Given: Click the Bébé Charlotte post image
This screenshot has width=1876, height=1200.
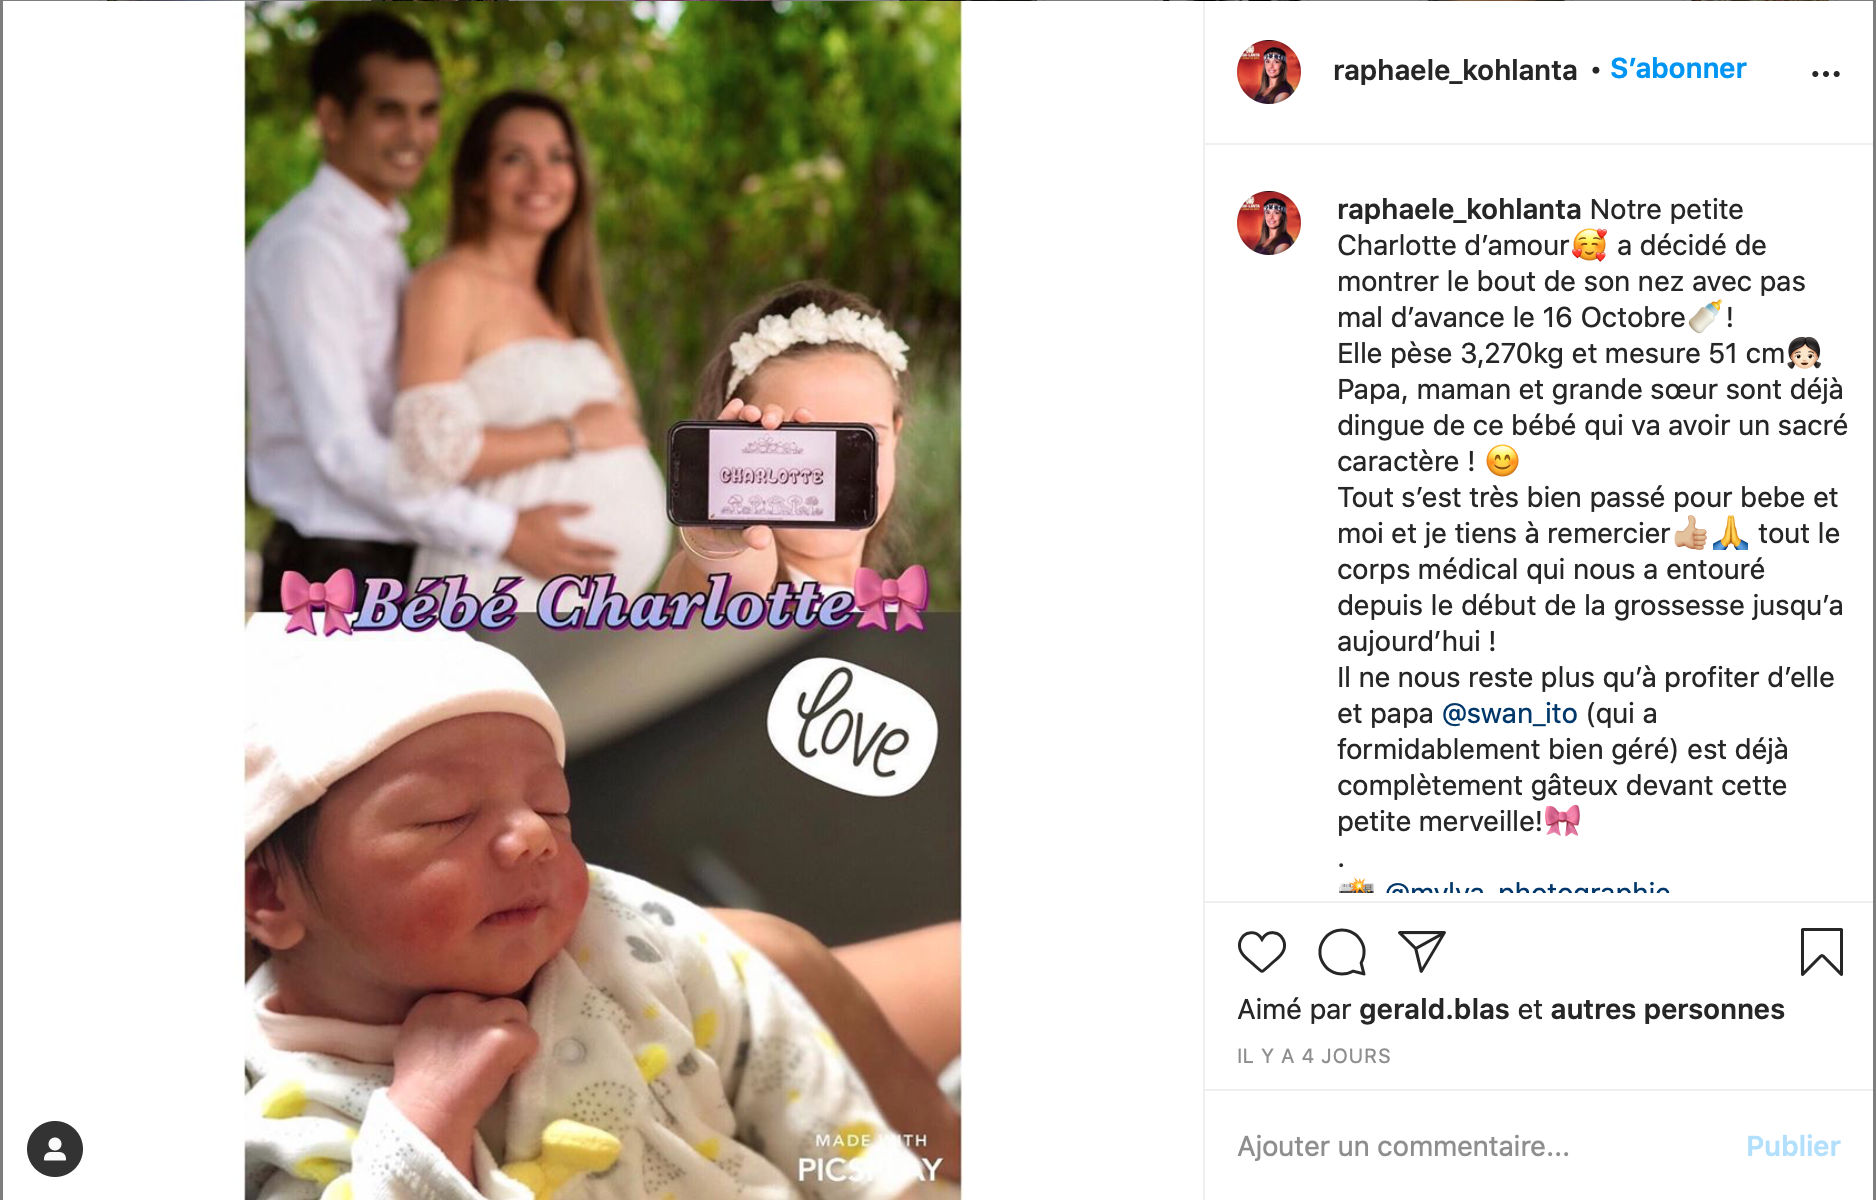Looking at the screenshot, I should pos(603,600).
